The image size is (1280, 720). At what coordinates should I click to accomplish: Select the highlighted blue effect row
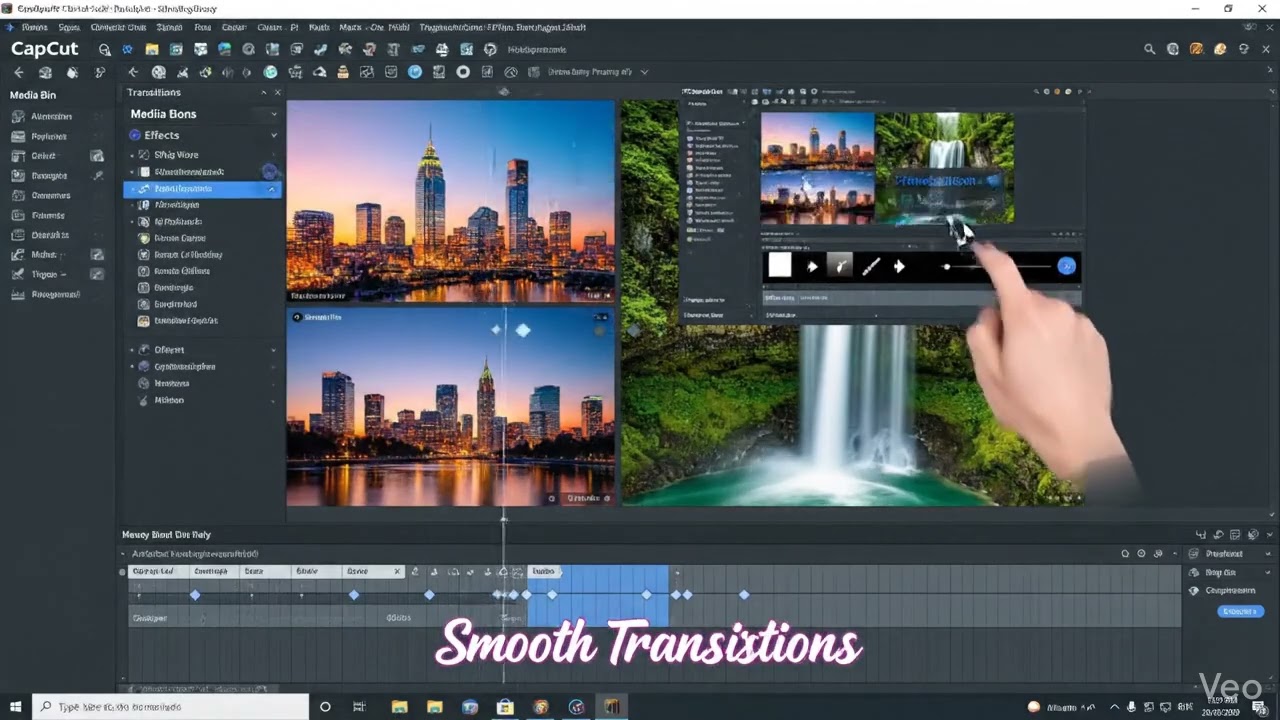203,188
